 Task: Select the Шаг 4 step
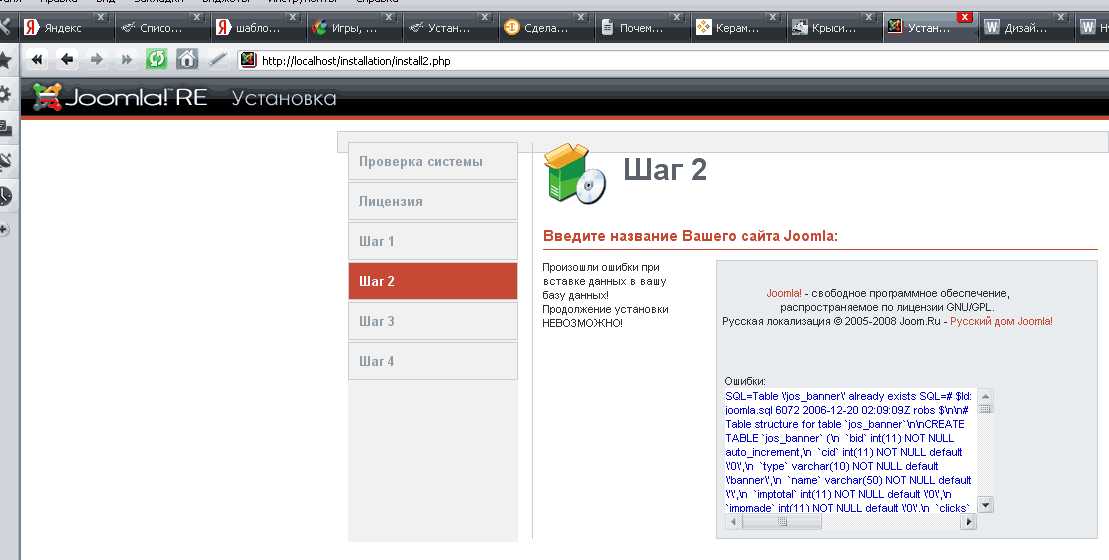[x=433, y=361]
